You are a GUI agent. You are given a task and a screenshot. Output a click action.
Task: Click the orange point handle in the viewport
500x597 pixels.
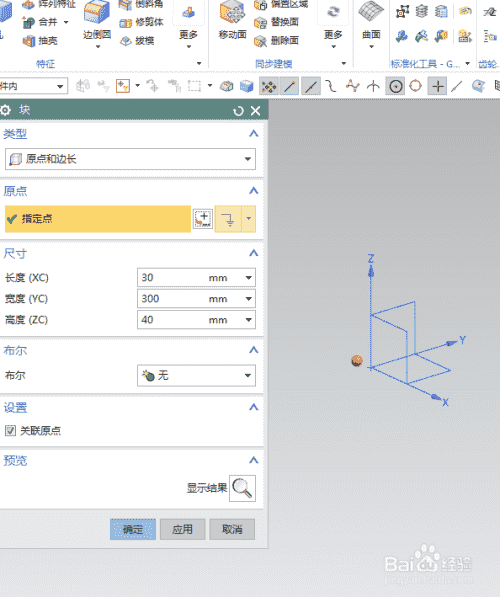(x=357, y=361)
